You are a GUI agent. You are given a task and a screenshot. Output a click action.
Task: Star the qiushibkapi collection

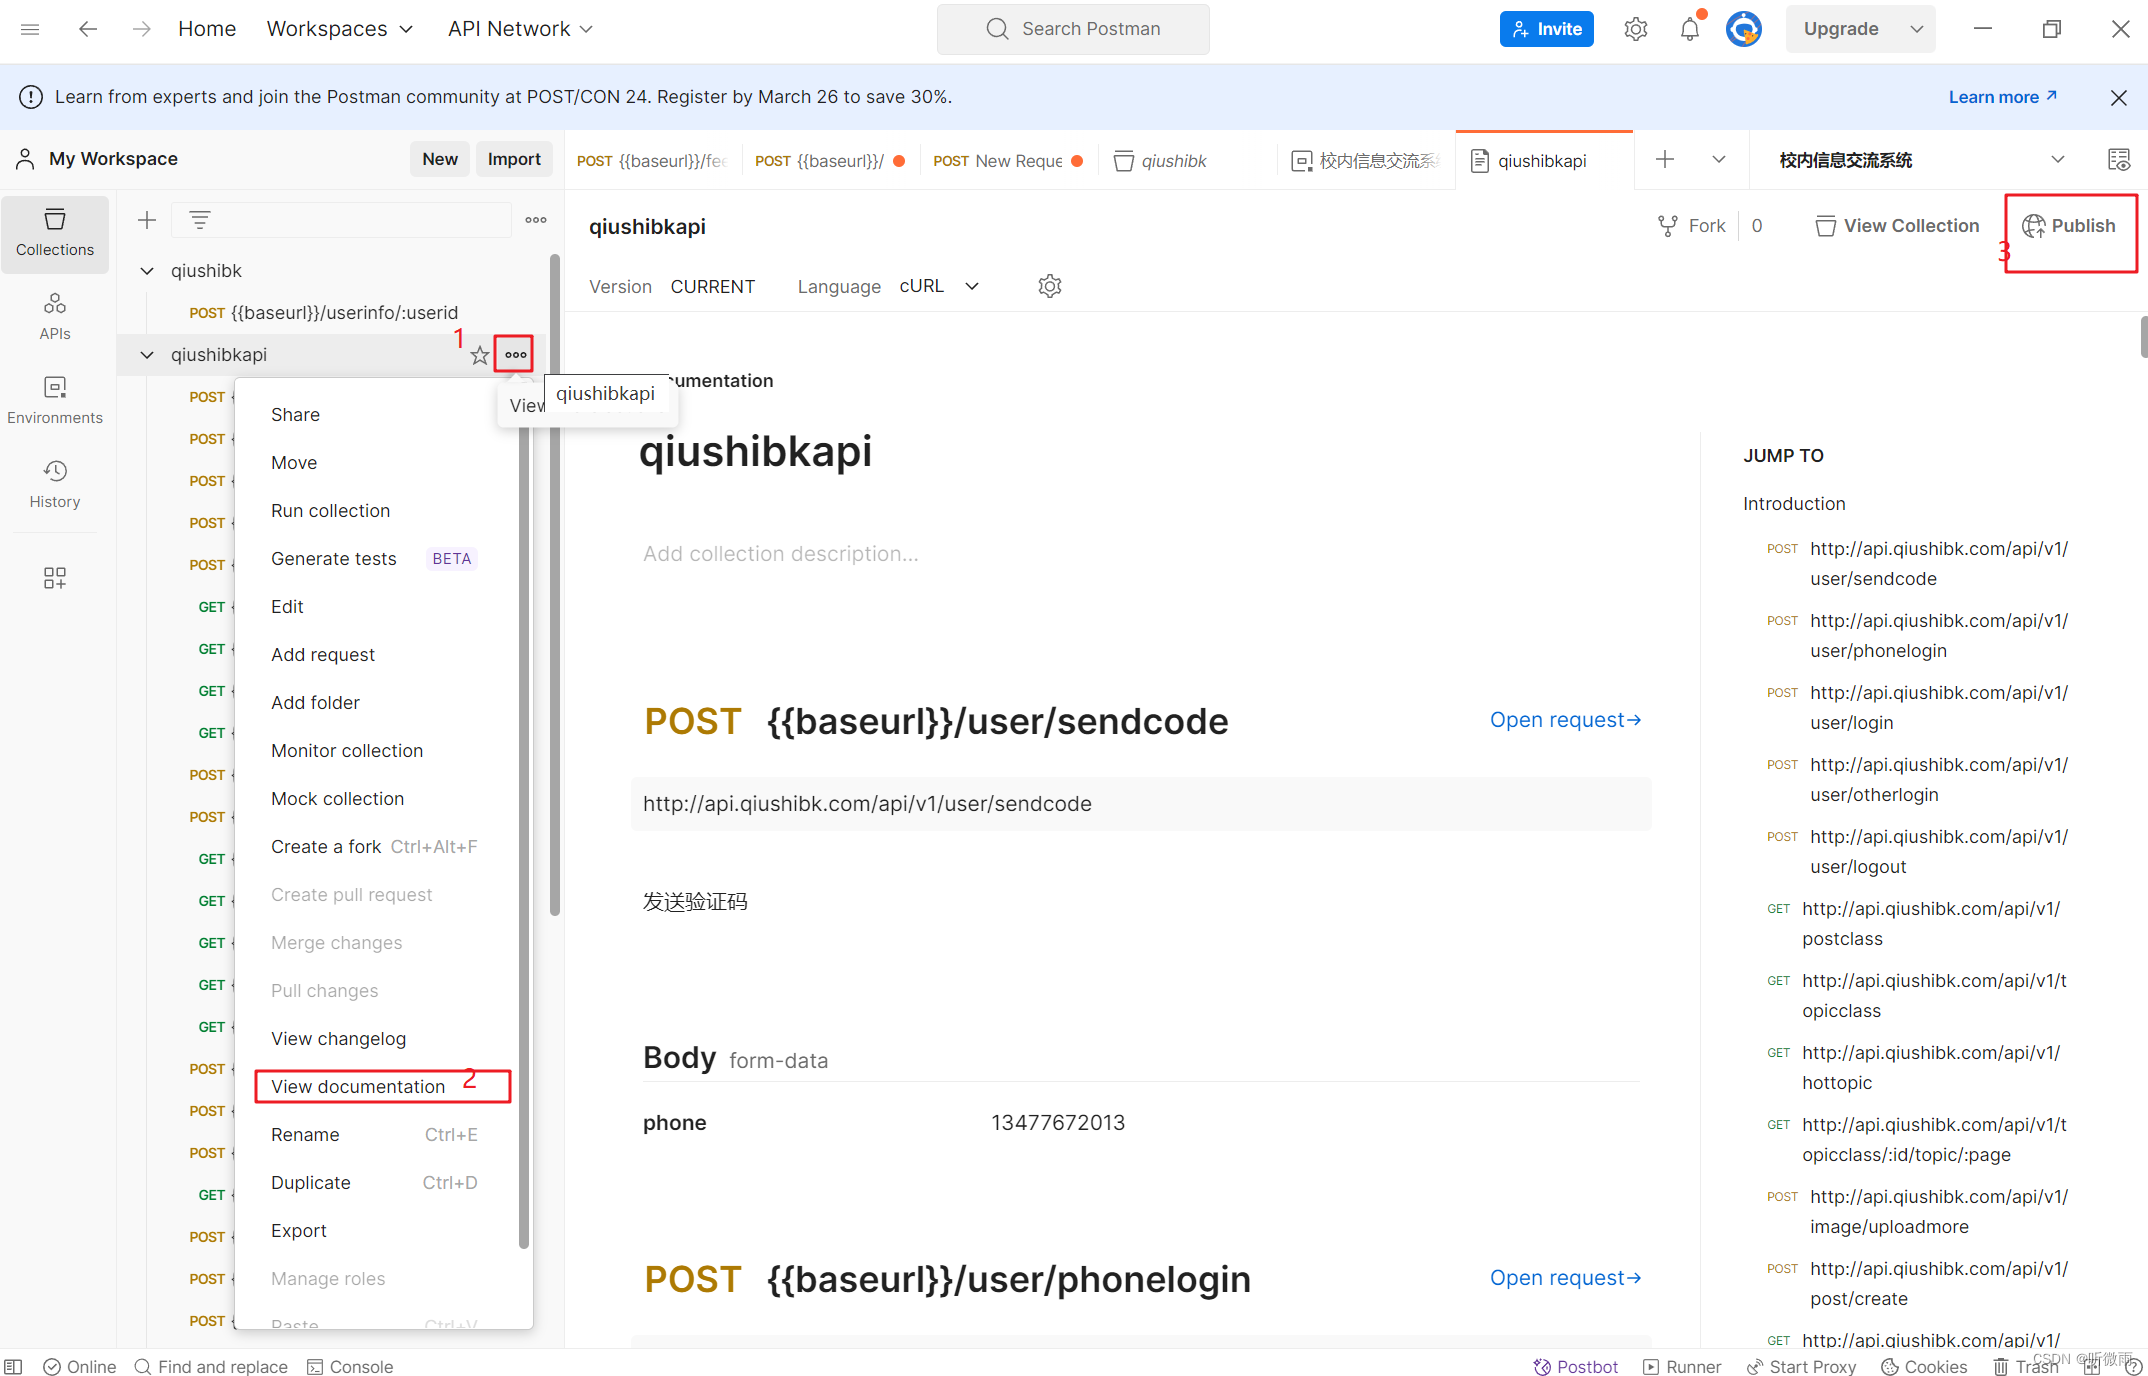pos(480,355)
